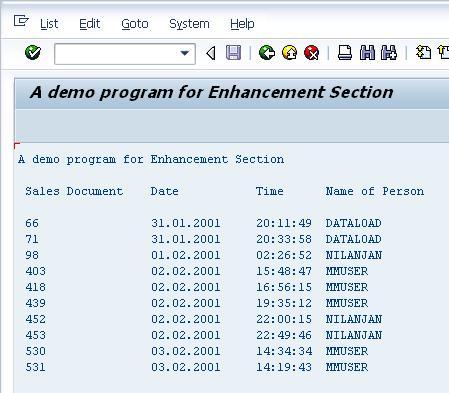The height and width of the screenshot is (393, 449).
Task: Click MMUSER in the row for document 403
Action: point(347,271)
